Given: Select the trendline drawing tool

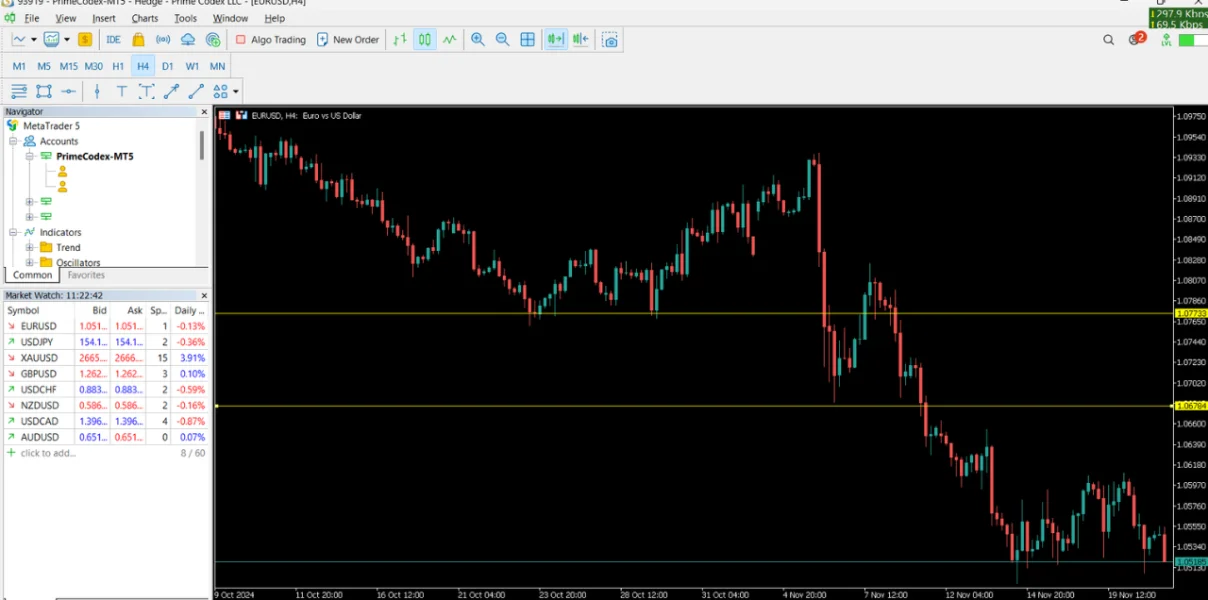Looking at the screenshot, I should tap(171, 91).
